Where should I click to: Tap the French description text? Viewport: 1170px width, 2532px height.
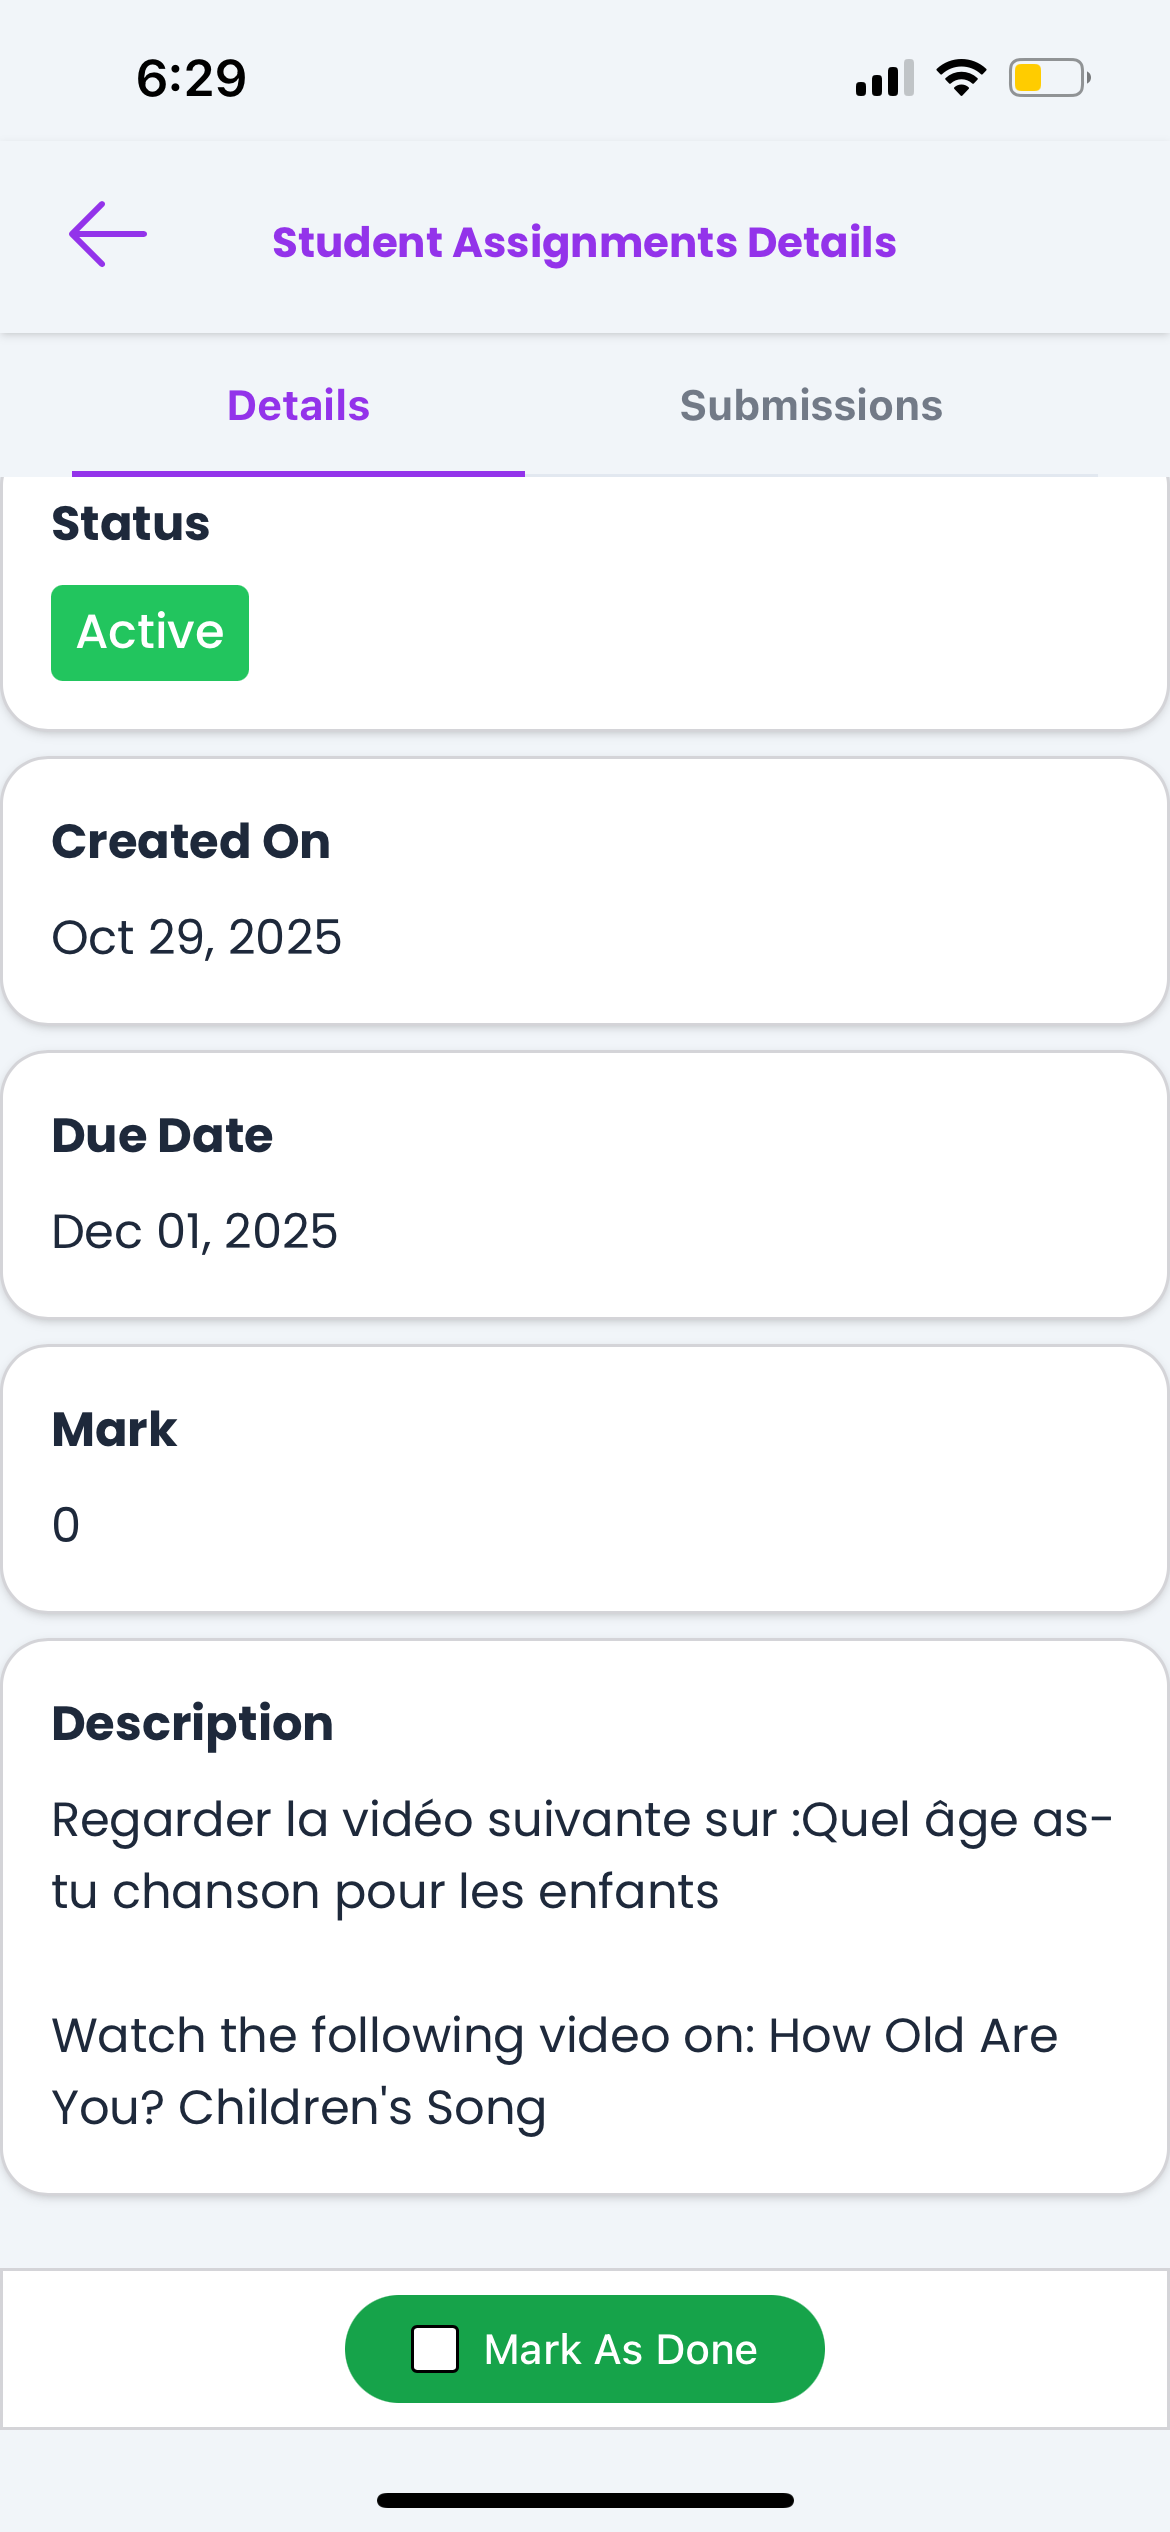coord(582,1856)
